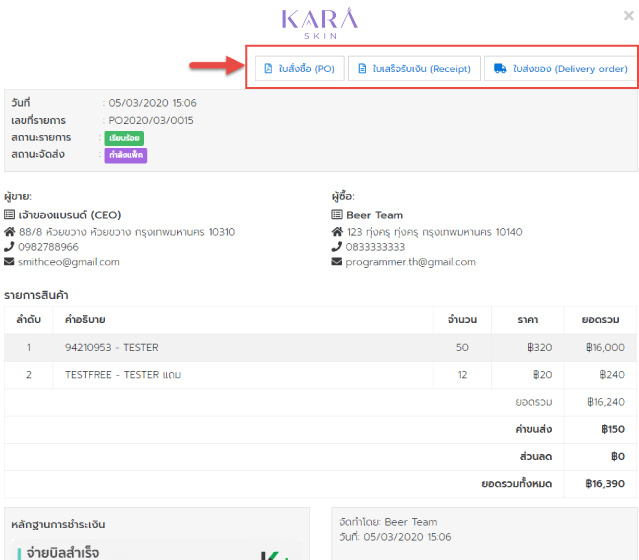
Task: Open the ใบเสร็จรับเงิน (Receipt) document
Action: 414,68
